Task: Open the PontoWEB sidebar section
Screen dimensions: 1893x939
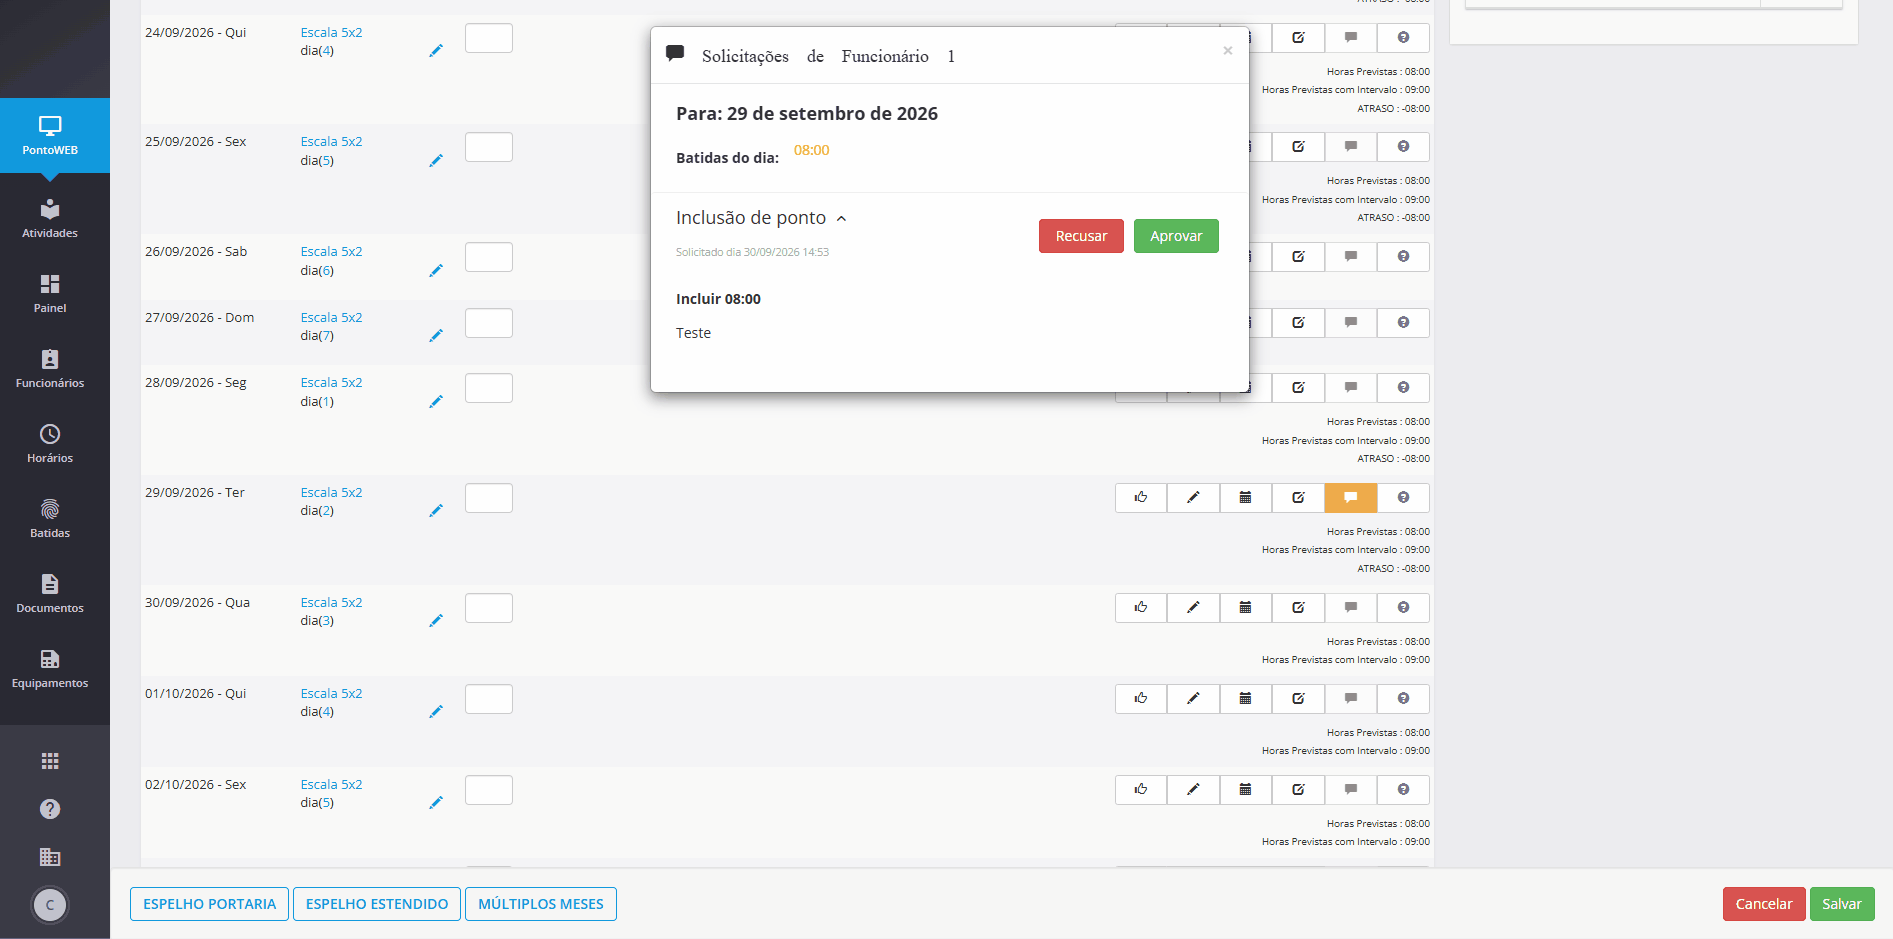Action: point(50,135)
